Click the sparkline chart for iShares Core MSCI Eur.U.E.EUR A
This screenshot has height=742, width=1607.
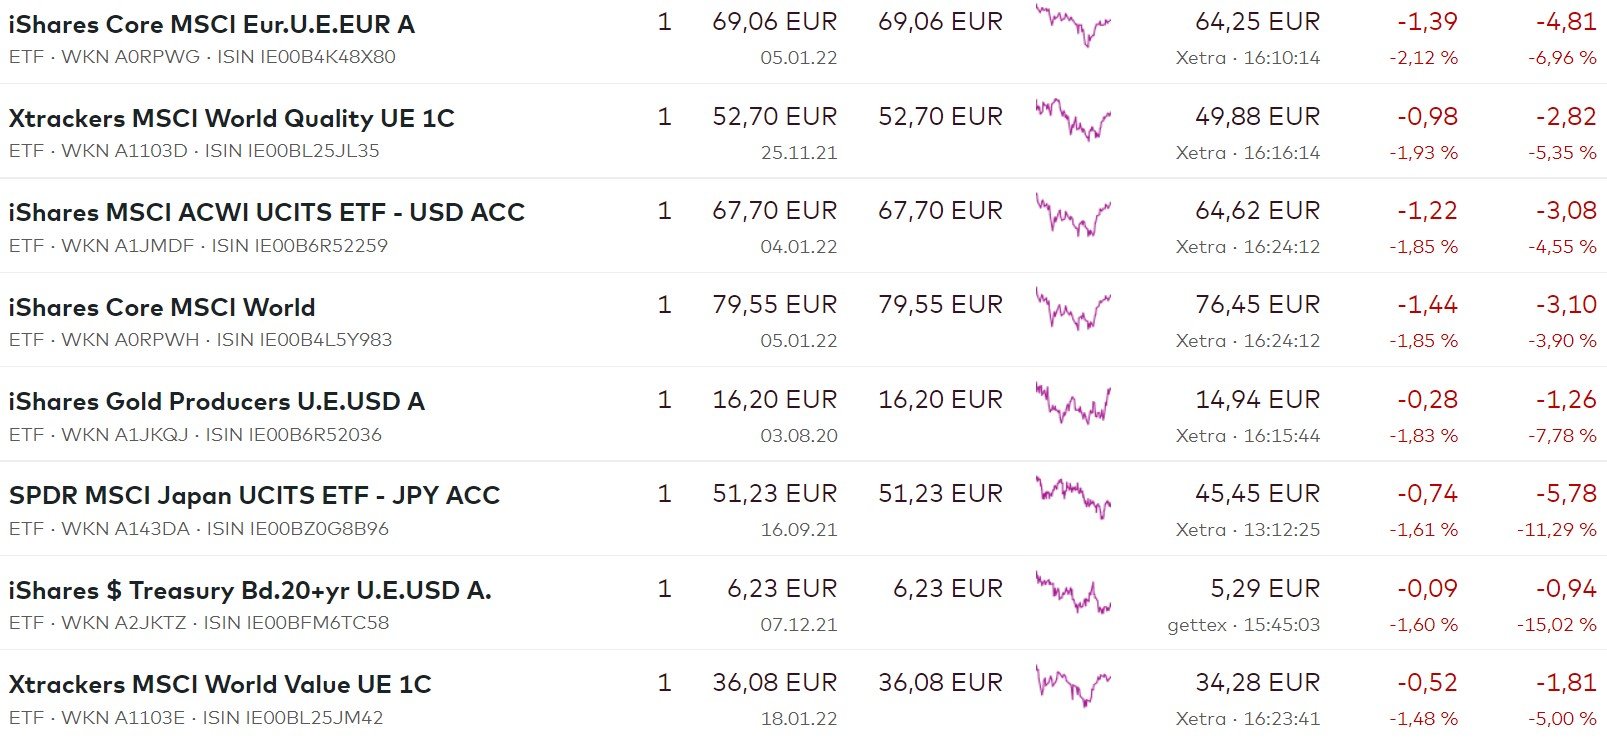1073,24
